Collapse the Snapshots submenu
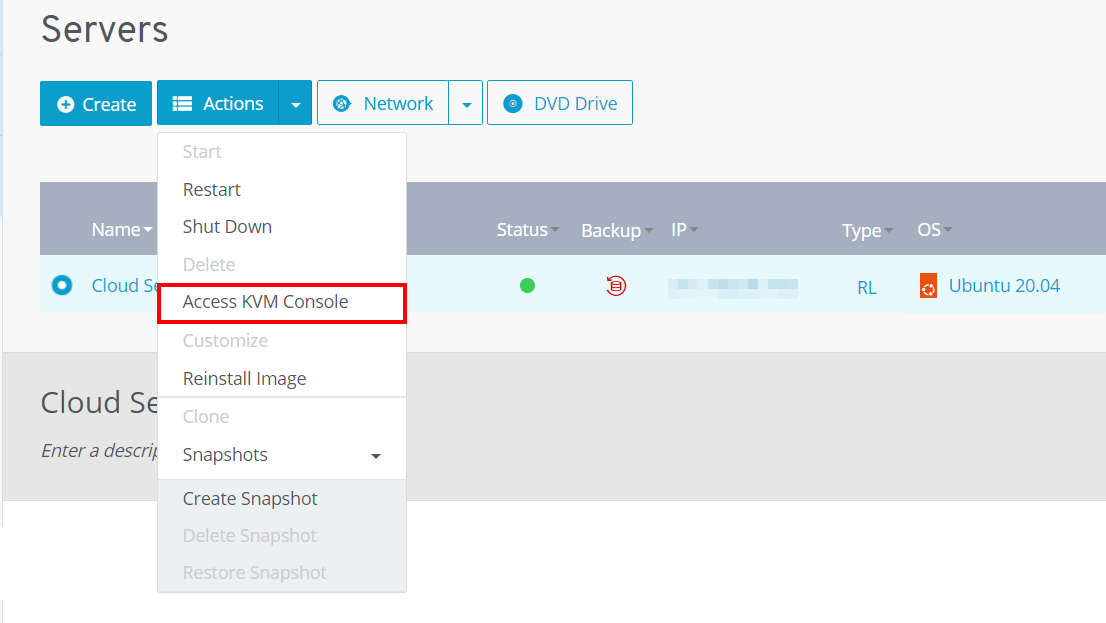The image size is (1106, 623). tap(282, 455)
